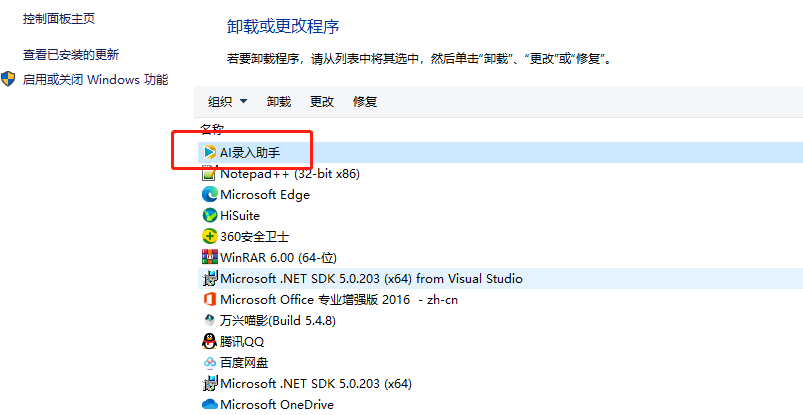Click the Windows features shield icon

click(8, 79)
